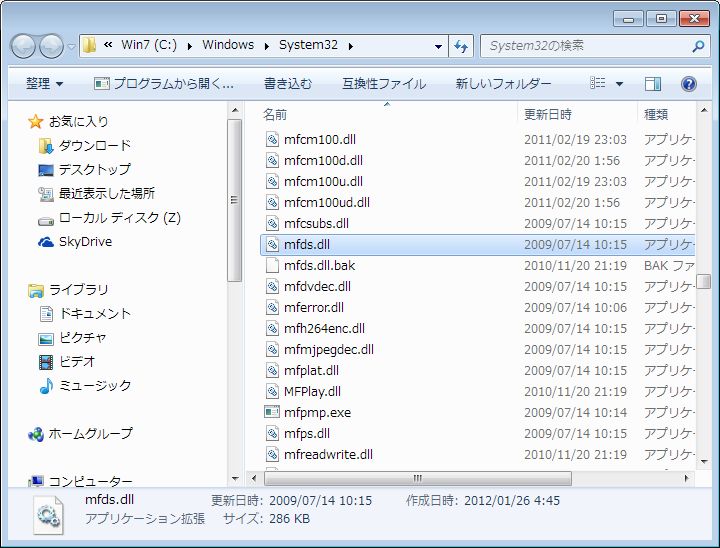Open the 整理 menu

point(44,84)
